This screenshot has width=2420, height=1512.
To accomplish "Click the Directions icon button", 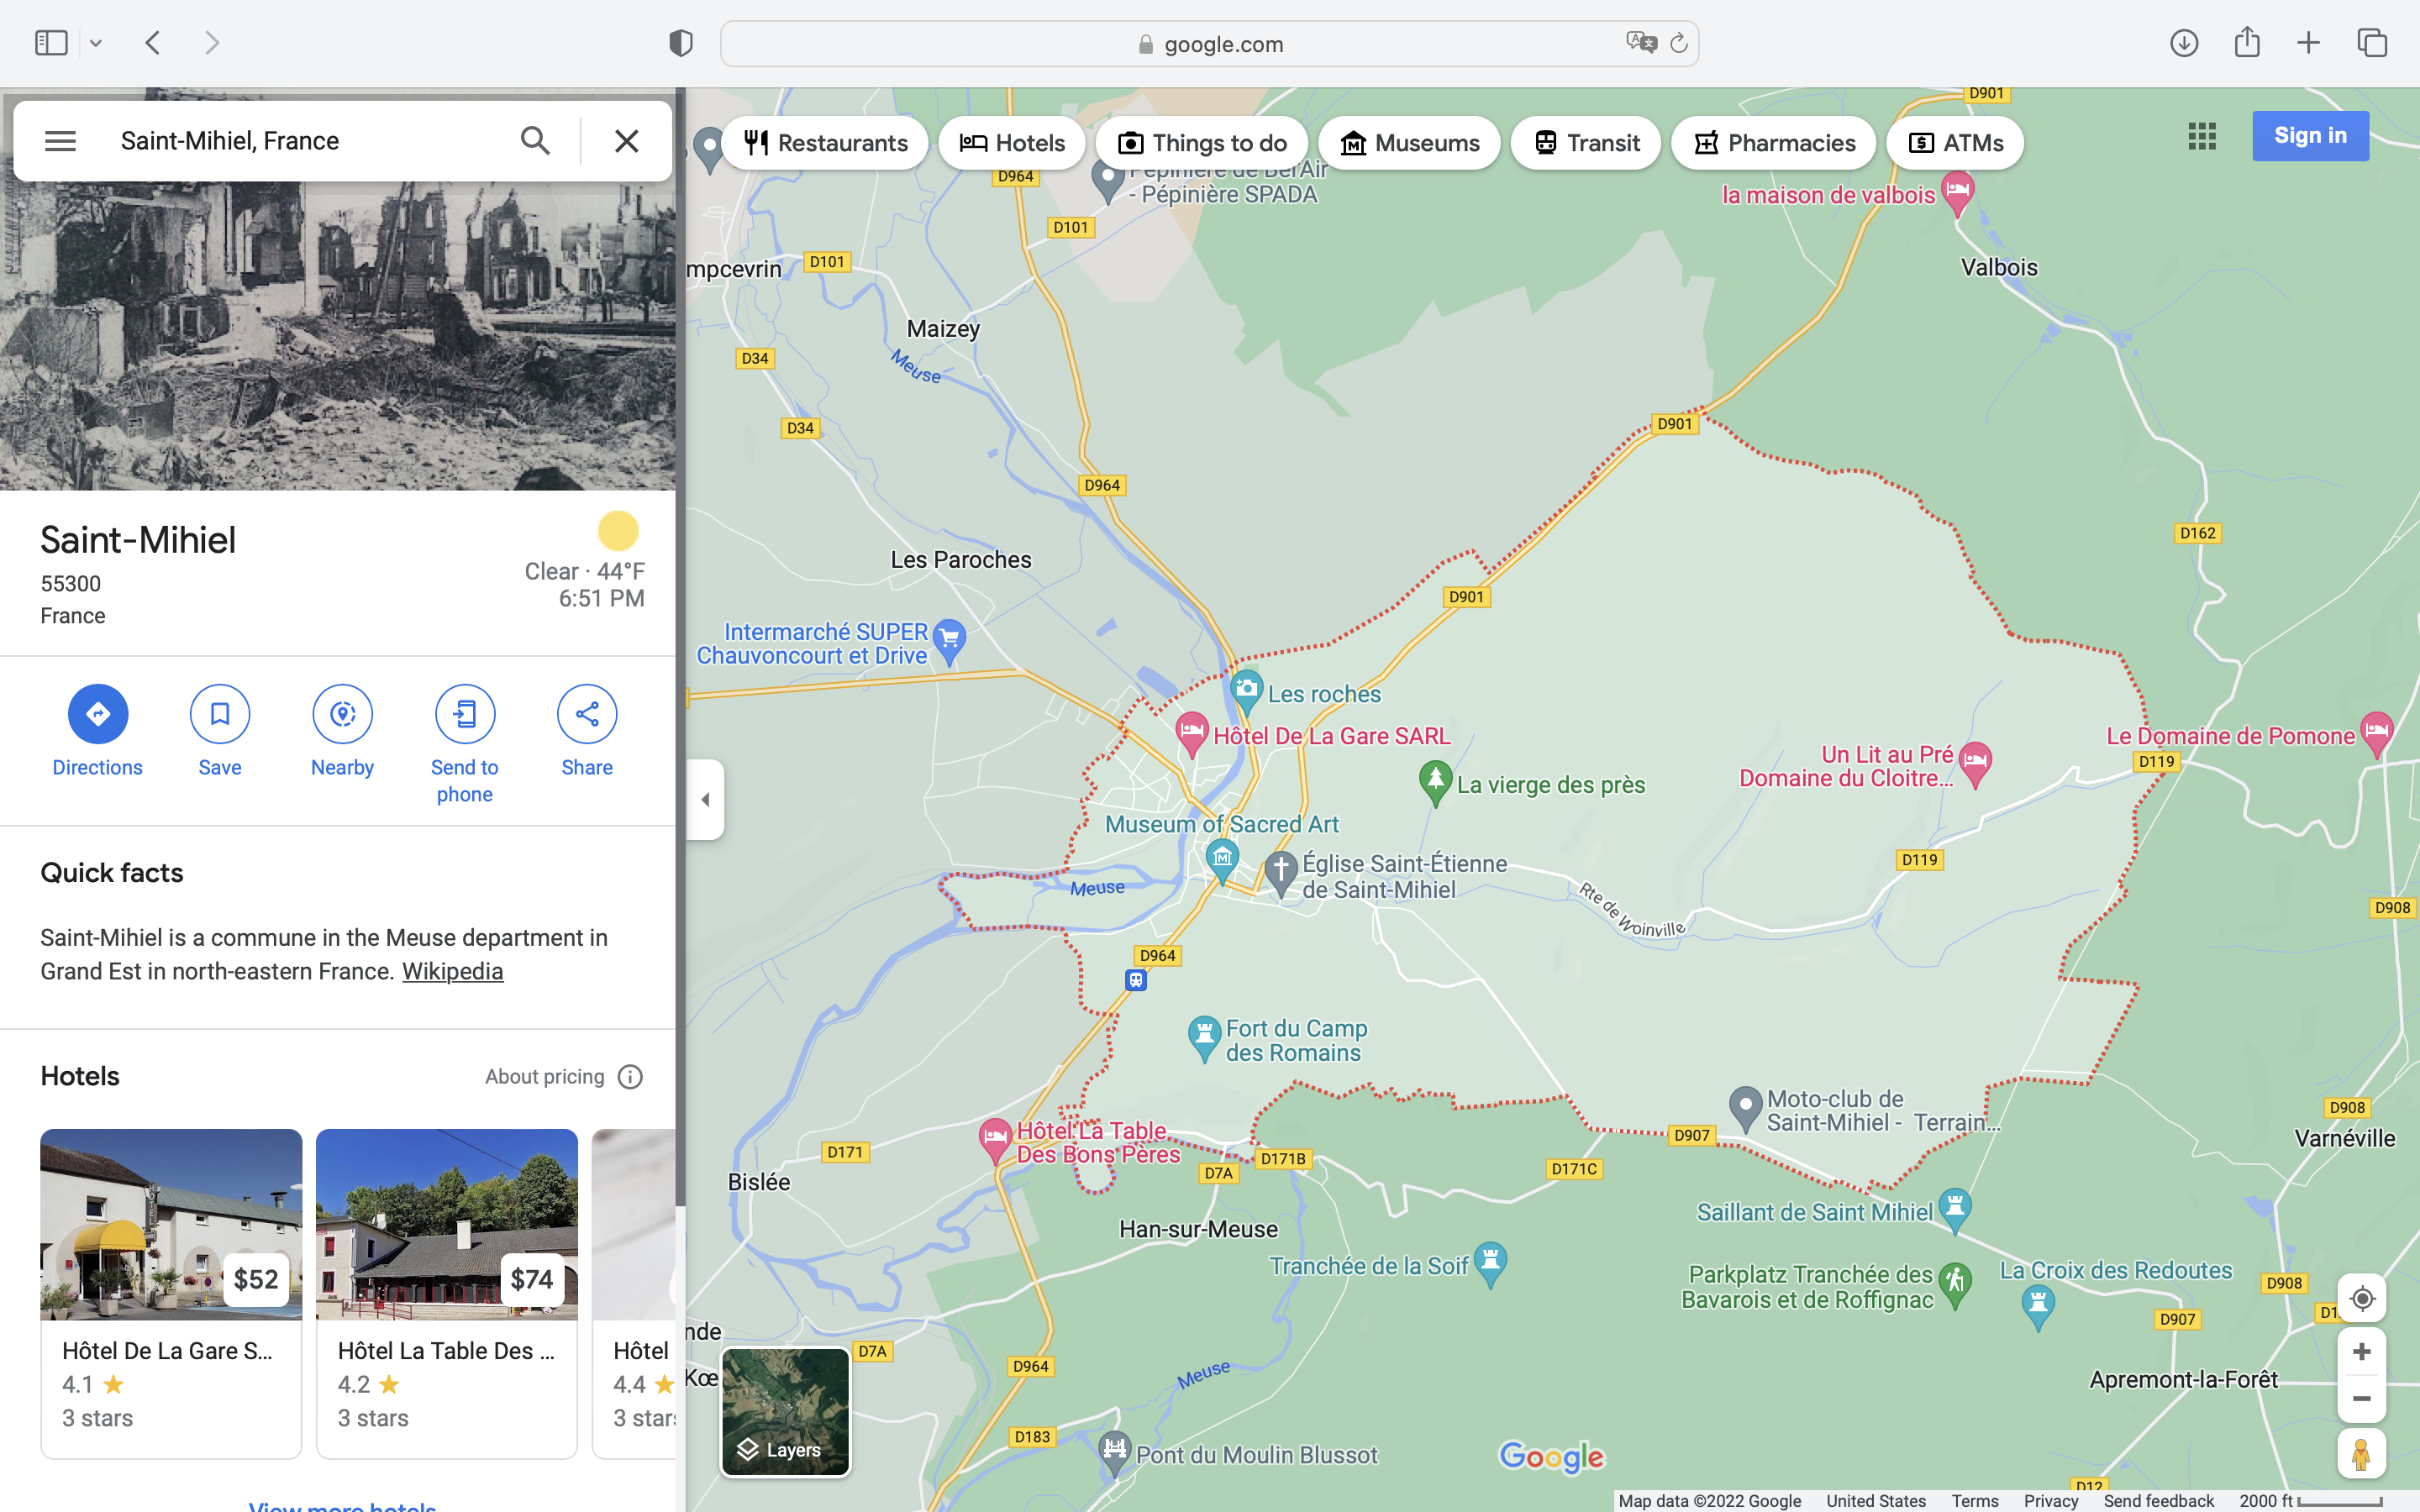I will (x=97, y=714).
